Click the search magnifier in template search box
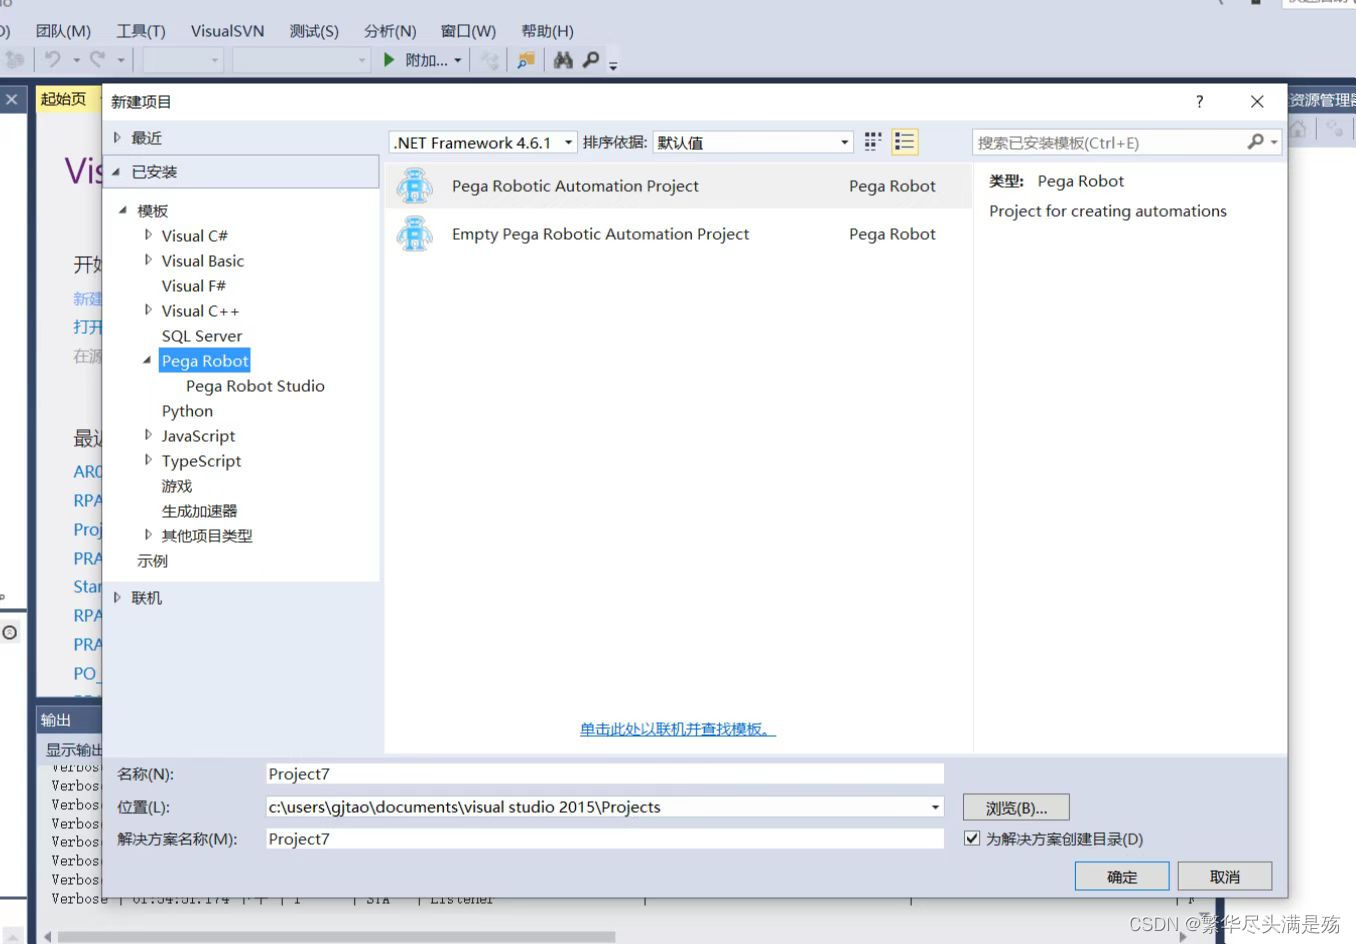The height and width of the screenshot is (944, 1356). tap(1256, 142)
